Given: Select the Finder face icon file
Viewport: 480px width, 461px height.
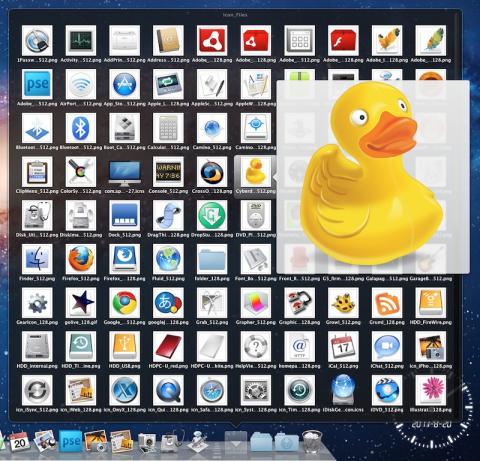Looking at the screenshot, I should [x=37, y=259].
